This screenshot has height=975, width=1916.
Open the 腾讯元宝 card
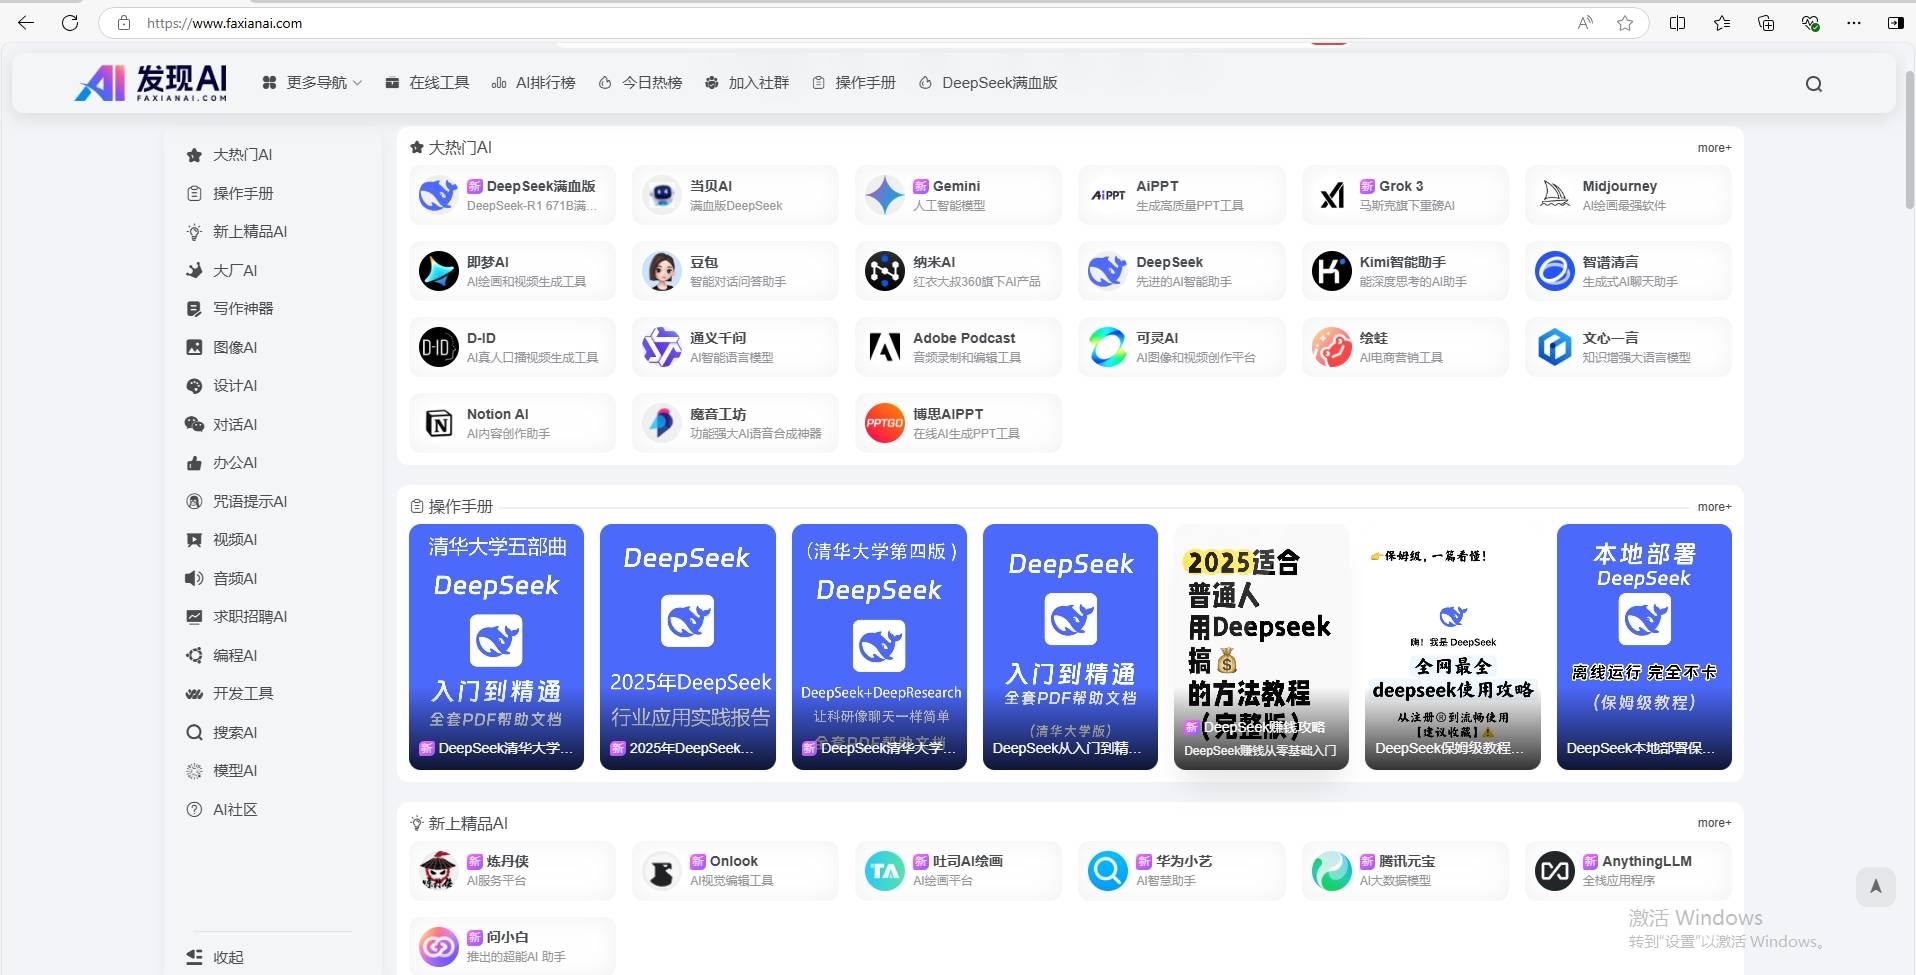pyautogui.click(x=1405, y=870)
